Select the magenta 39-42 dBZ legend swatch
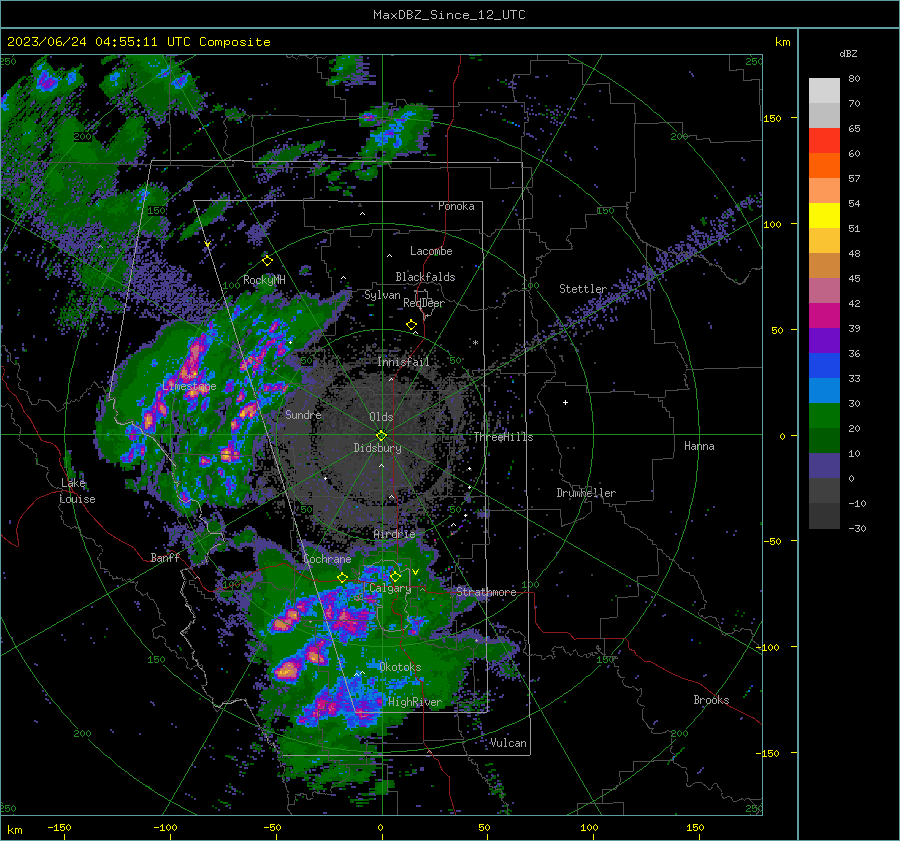 (x=824, y=316)
